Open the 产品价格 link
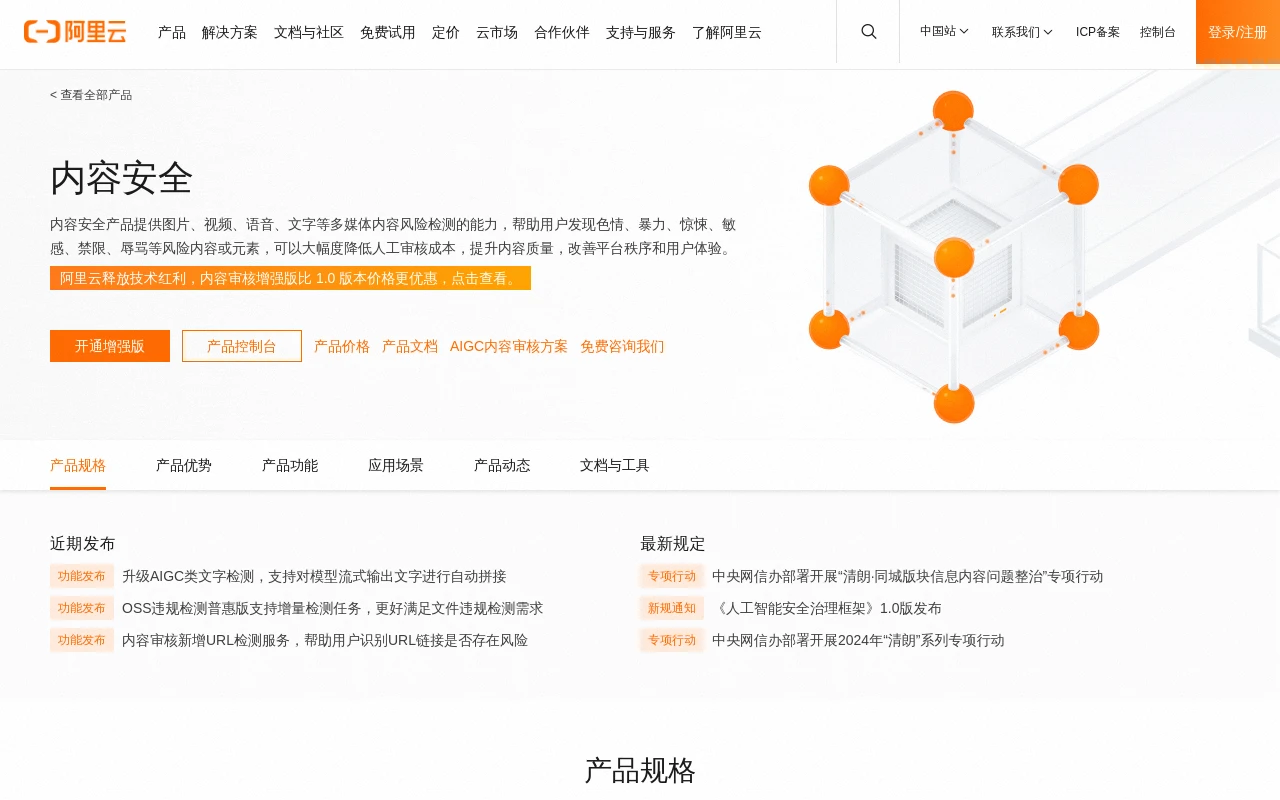 (x=342, y=346)
